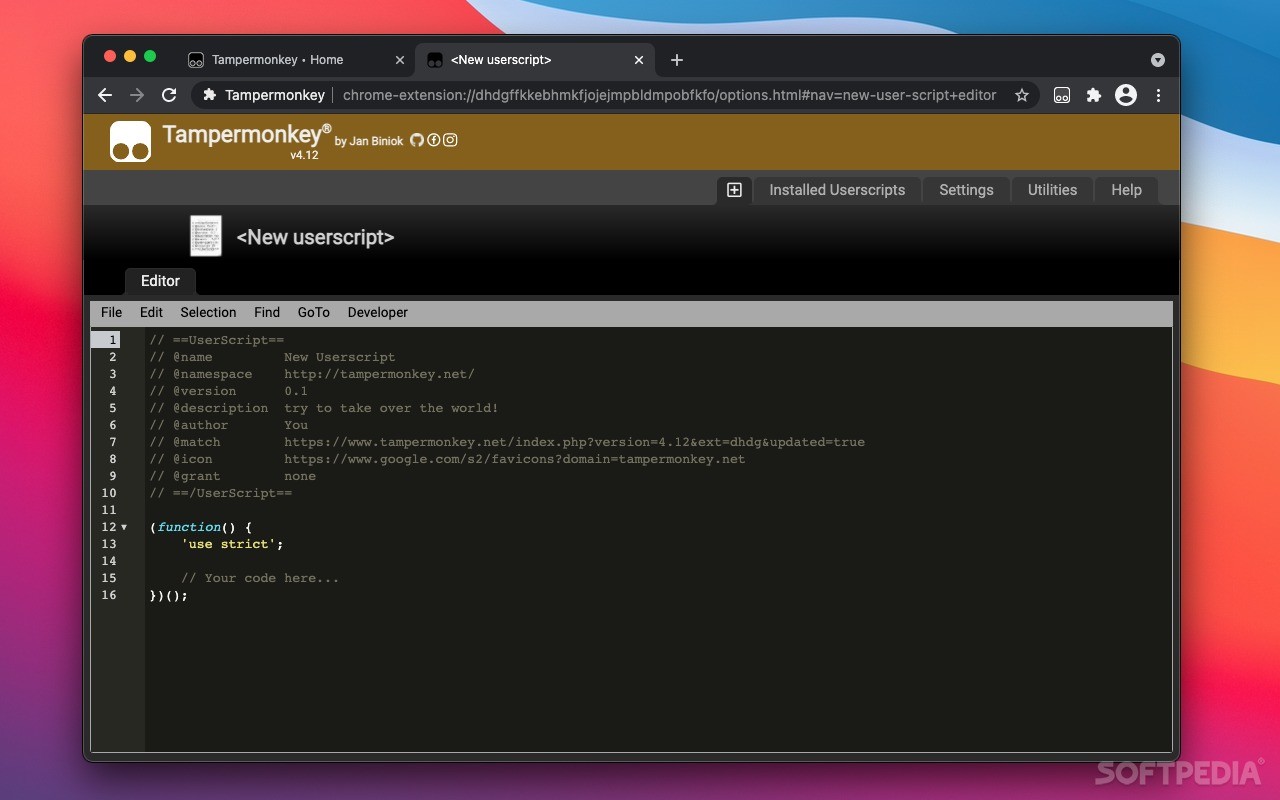The height and width of the screenshot is (800, 1280).
Task: Open Extensions puzzle icon
Action: coord(1094,95)
